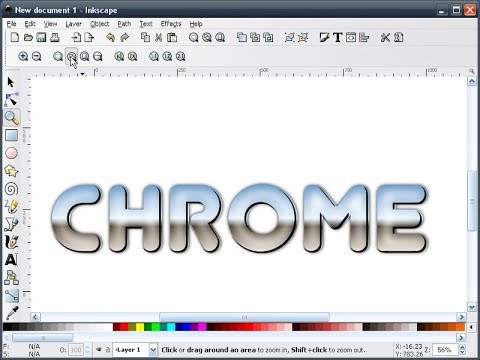The height and width of the screenshot is (360, 480).
Task: Open Align and Distribute icon
Action: 364,37
